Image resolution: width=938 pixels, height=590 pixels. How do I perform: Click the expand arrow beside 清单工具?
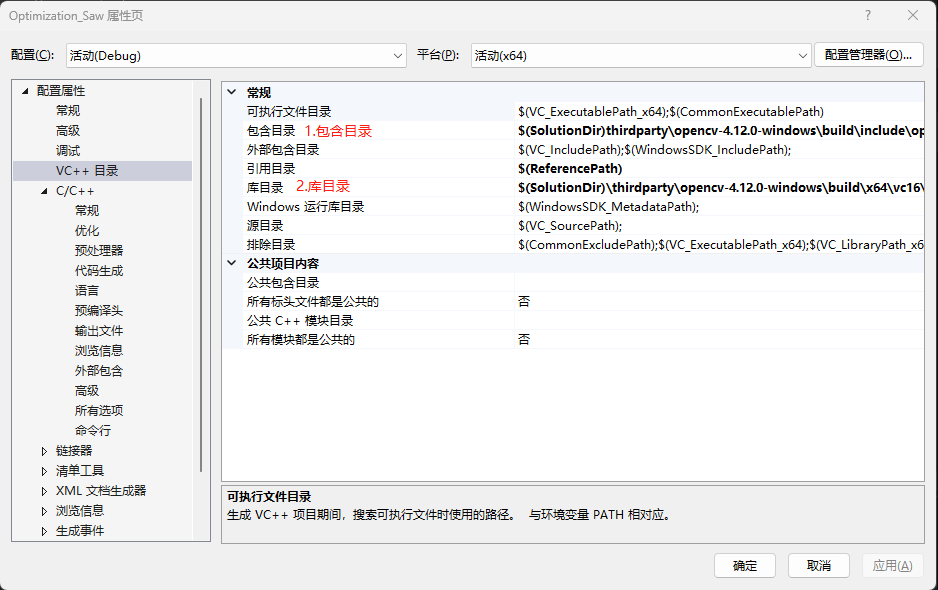click(x=44, y=470)
